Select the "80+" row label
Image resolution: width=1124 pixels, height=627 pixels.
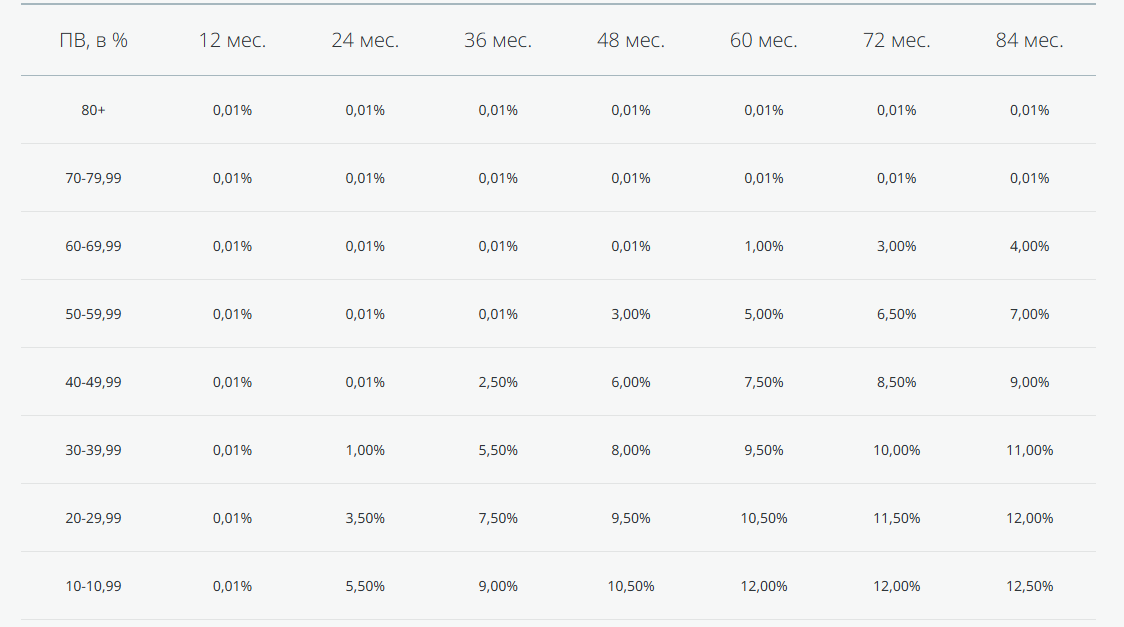(x=94, y=110)
